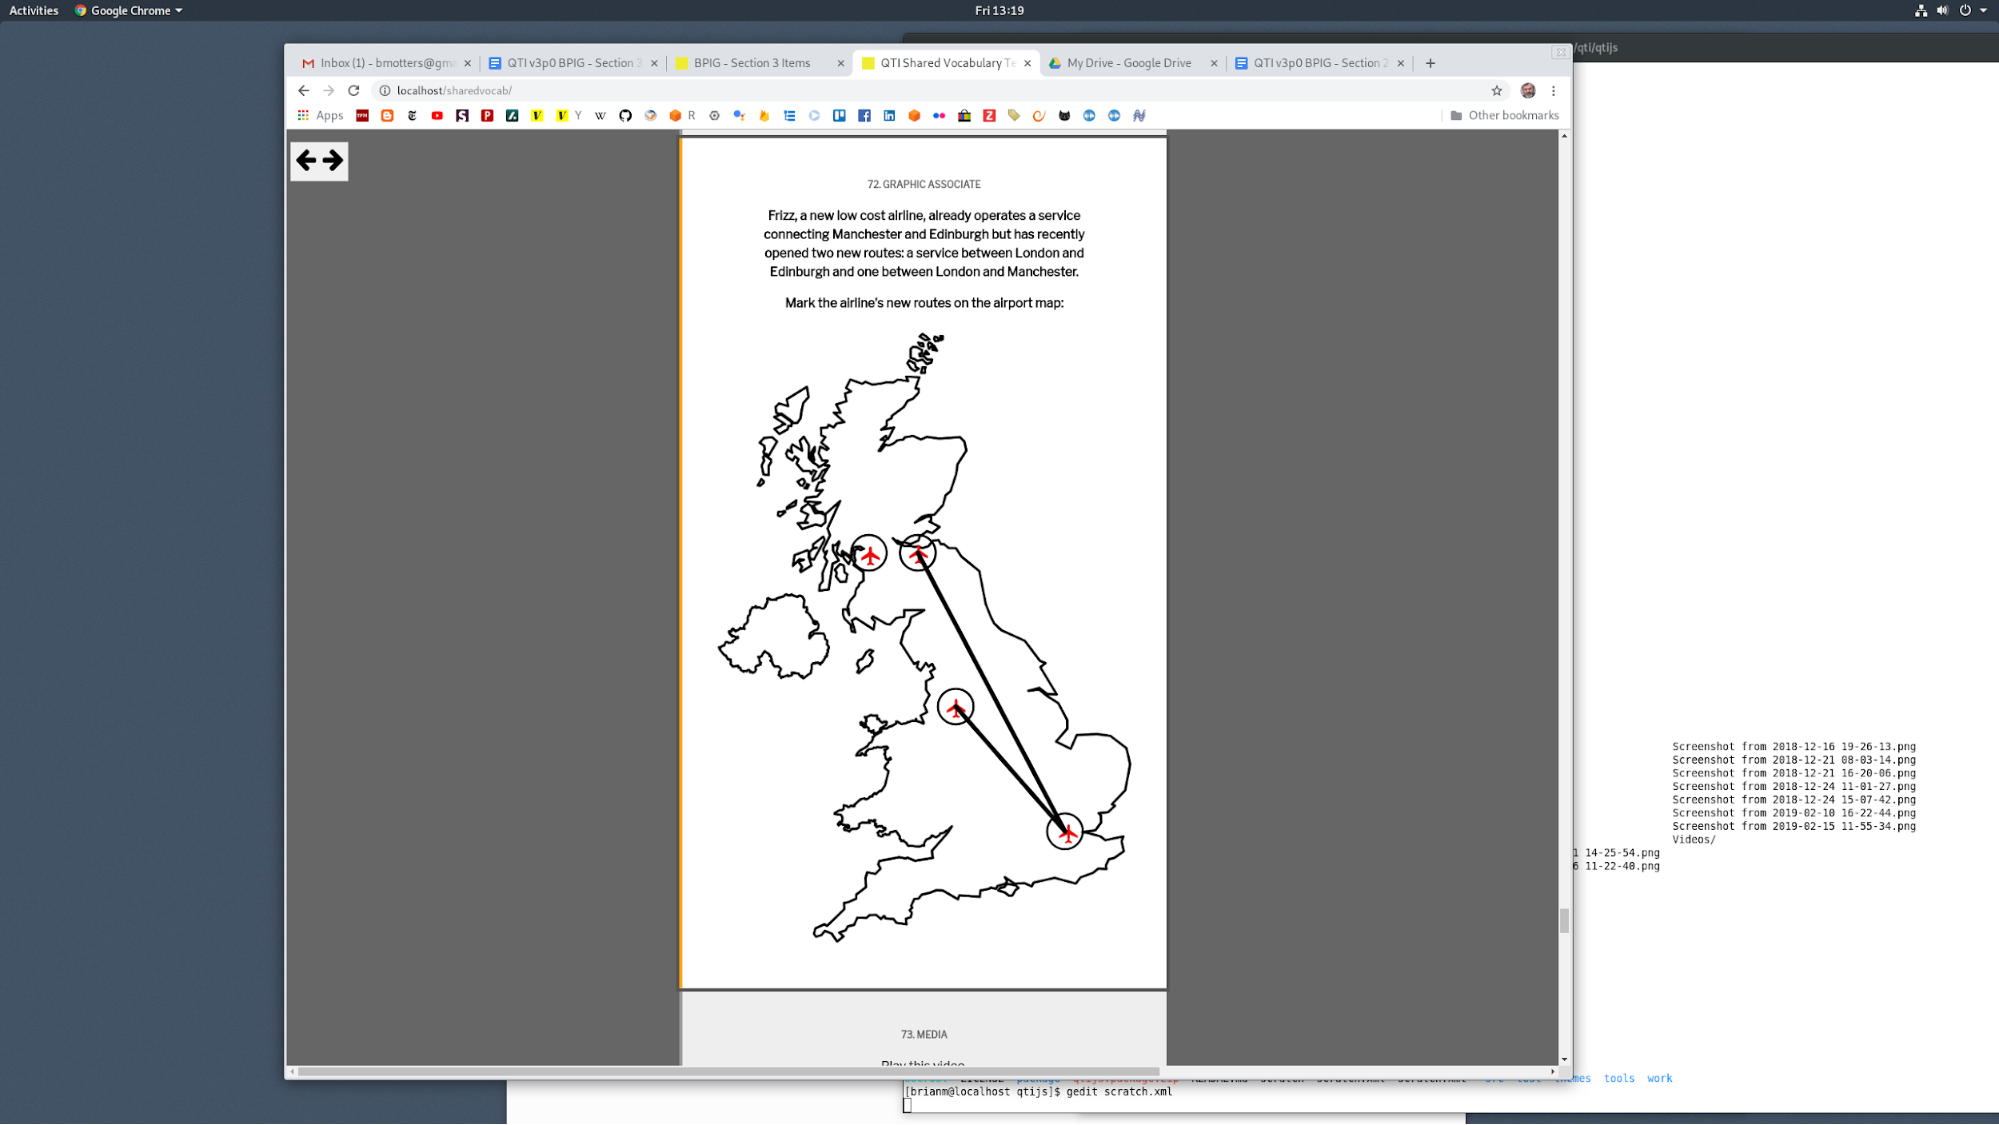Bookmark this page with star icon

(1496, 91)
